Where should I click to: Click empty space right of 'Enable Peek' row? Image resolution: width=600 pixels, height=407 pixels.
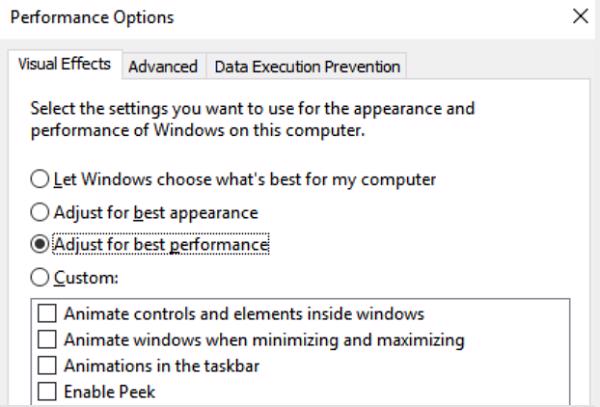coord(350,391)
